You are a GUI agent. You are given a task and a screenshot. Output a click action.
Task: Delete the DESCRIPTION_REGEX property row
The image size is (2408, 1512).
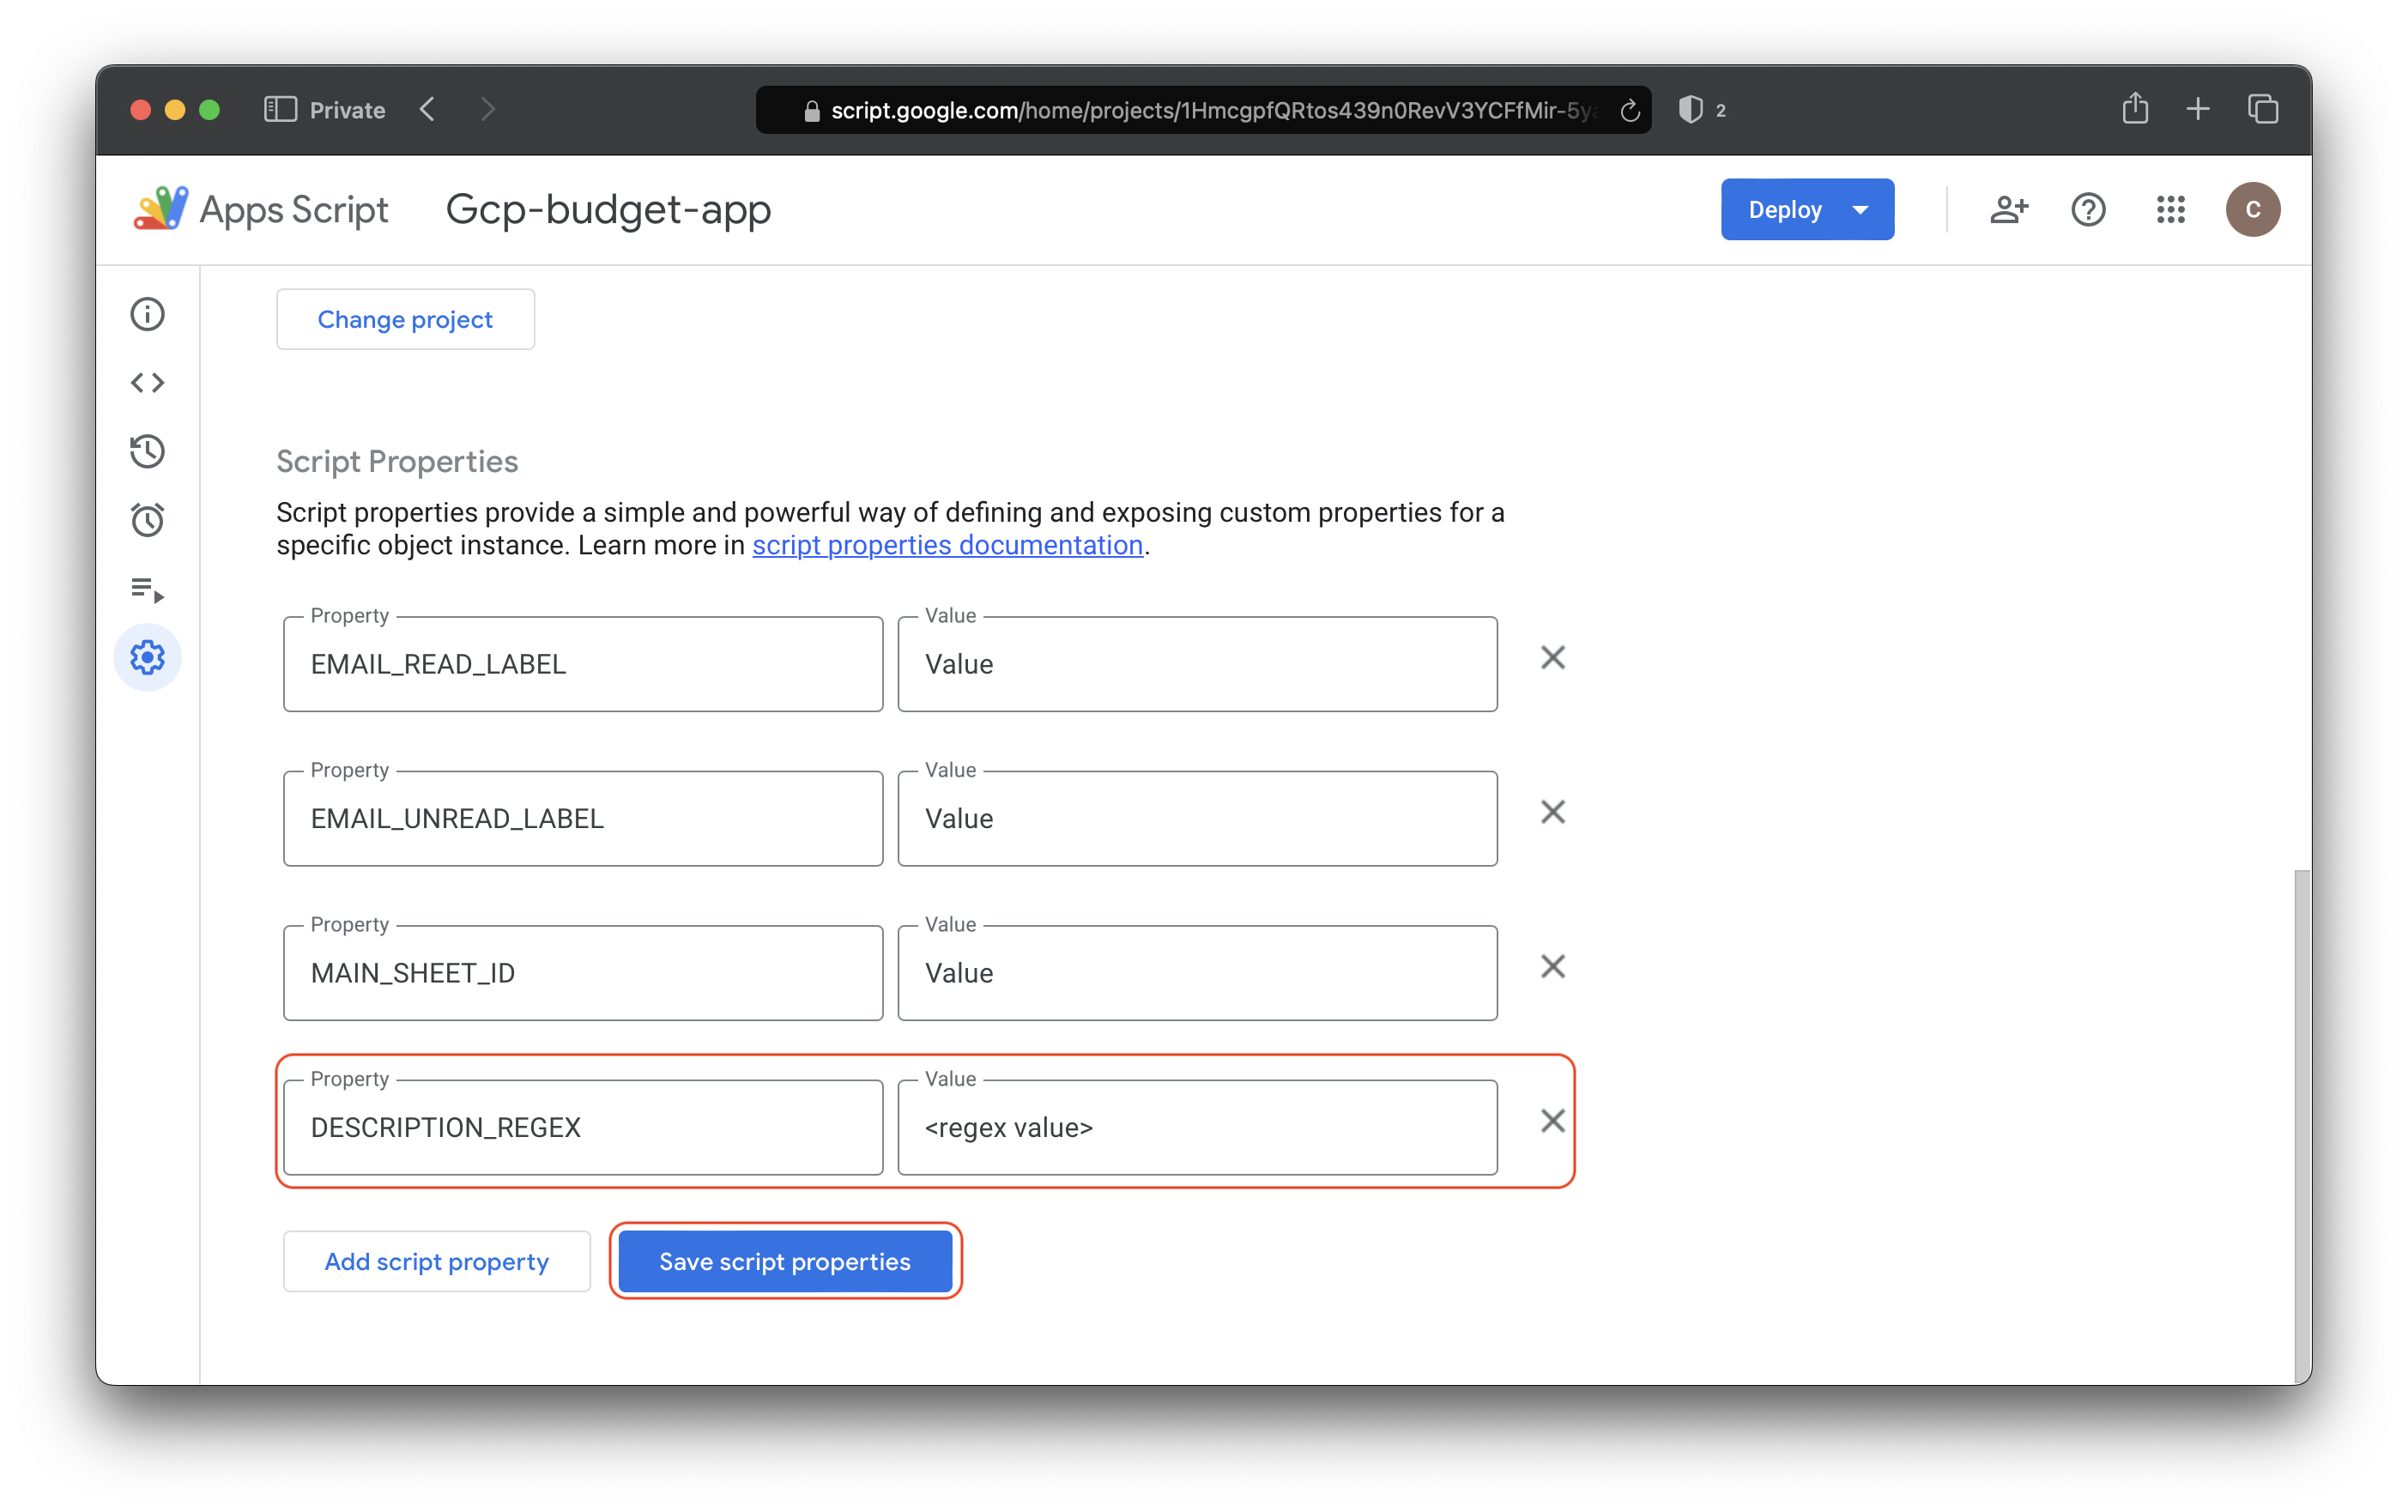coord(1552,1121)
